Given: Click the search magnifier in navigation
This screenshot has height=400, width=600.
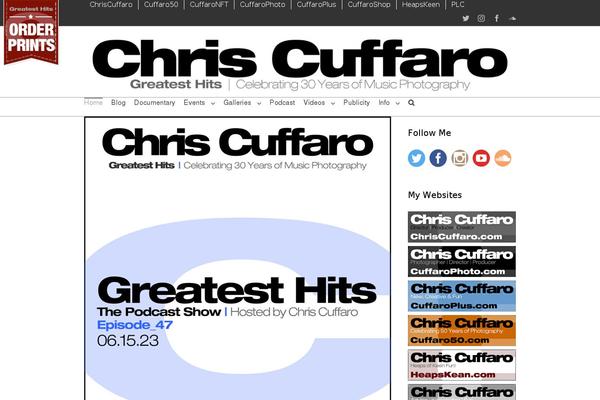Looking at the screenshot, I should pyautogui.click(x=411, y=103).
